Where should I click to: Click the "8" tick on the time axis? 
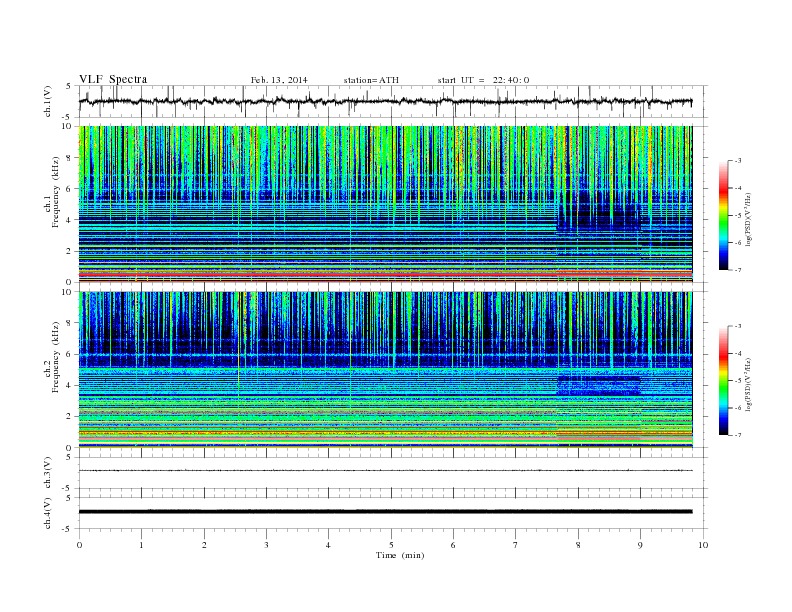point(578,545)
